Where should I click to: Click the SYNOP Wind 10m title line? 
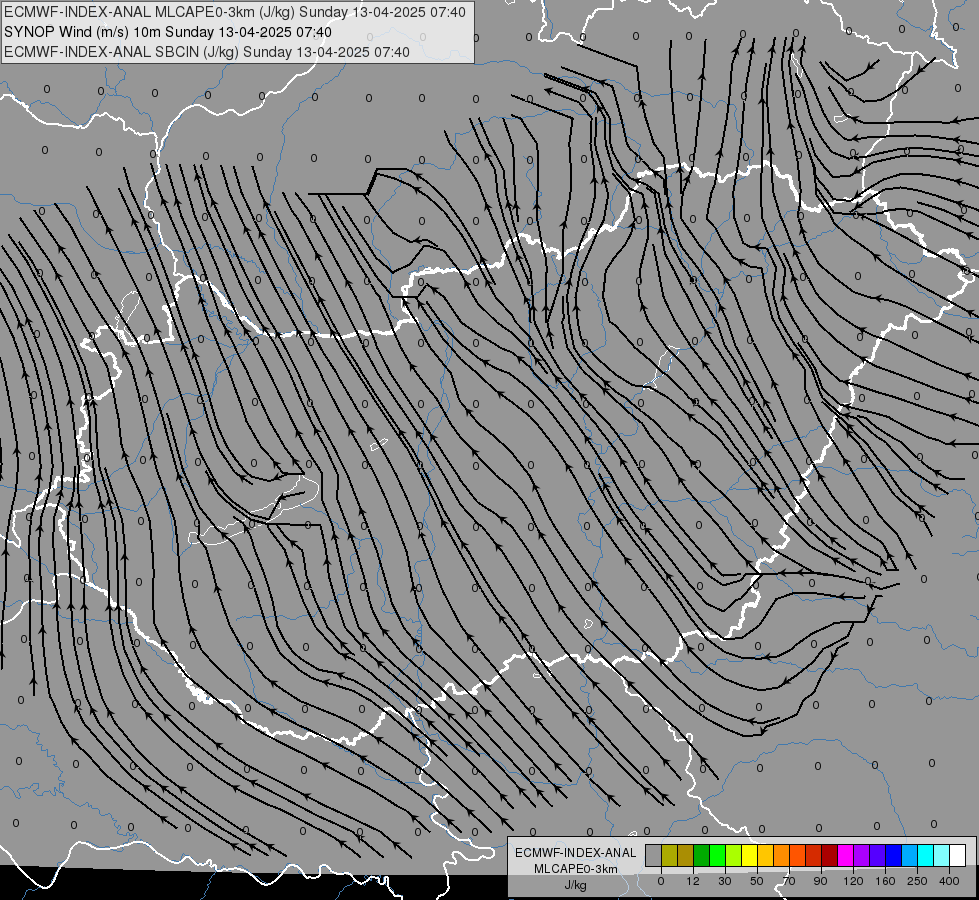tap(168, 32)
